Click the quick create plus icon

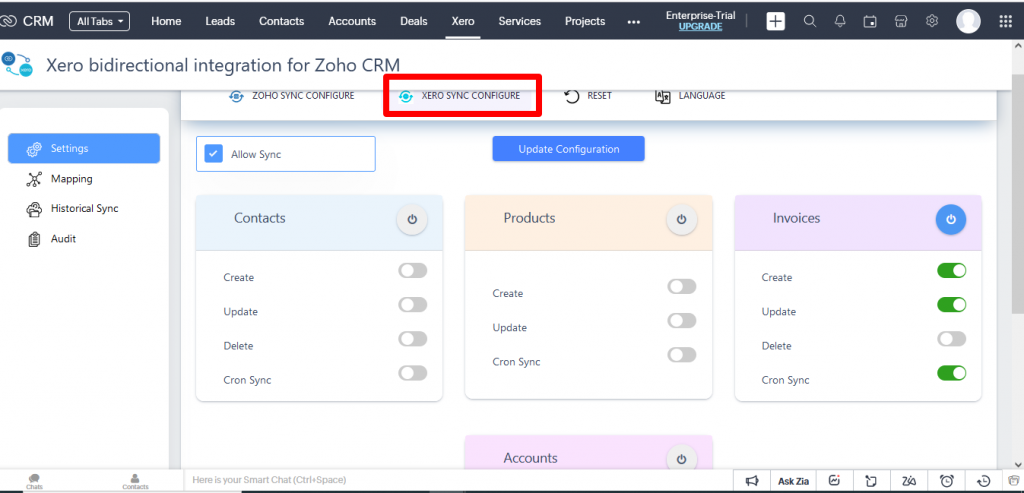click(x=775, y=22)
